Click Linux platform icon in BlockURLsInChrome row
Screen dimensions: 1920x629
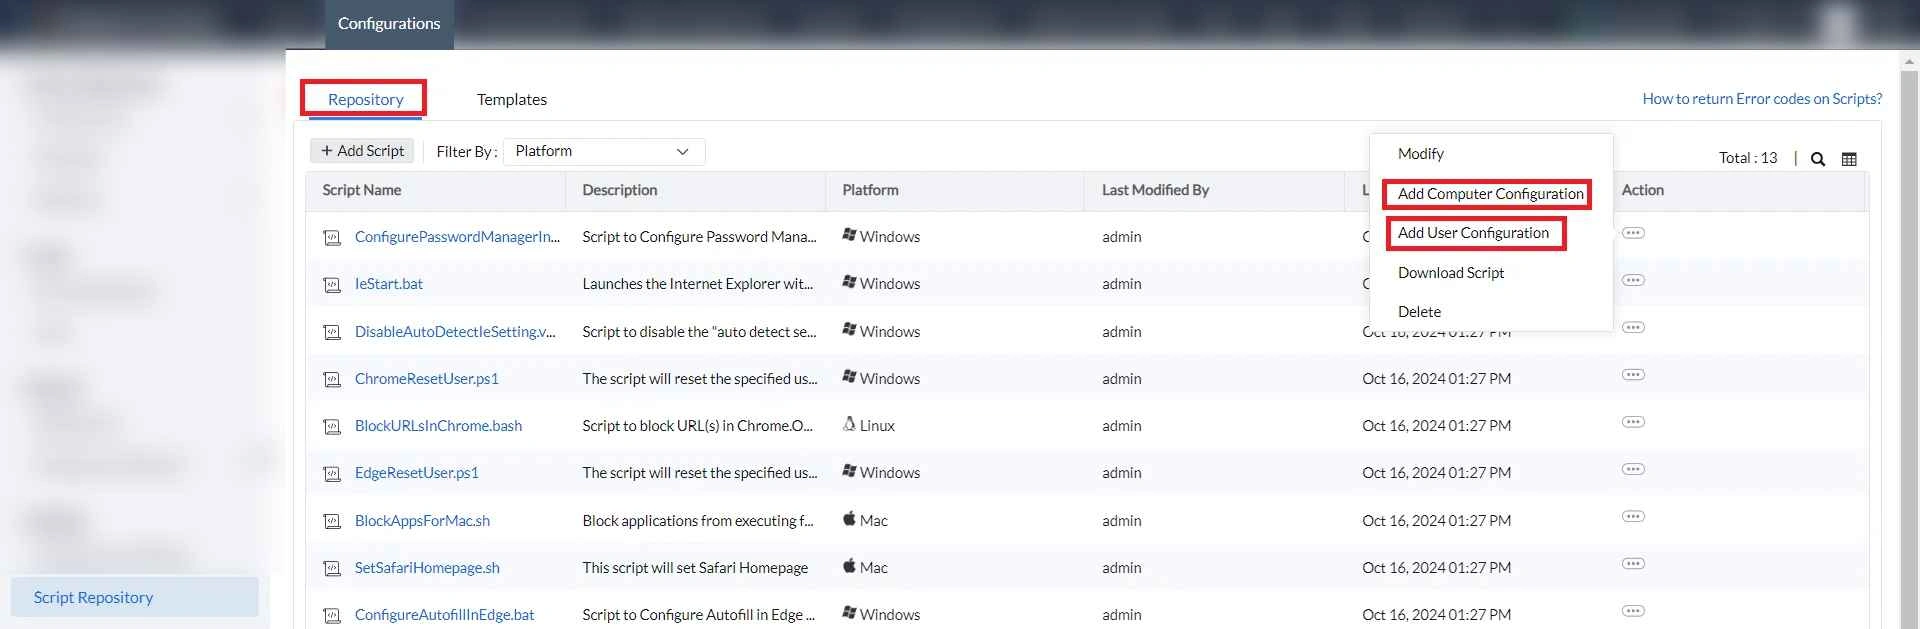tap(849, 424)
